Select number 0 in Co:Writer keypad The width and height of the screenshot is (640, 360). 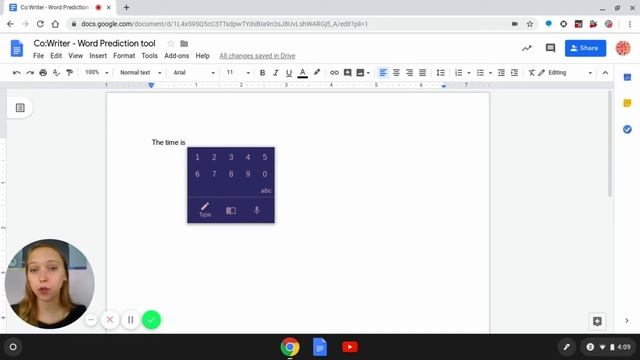(264, 174)
